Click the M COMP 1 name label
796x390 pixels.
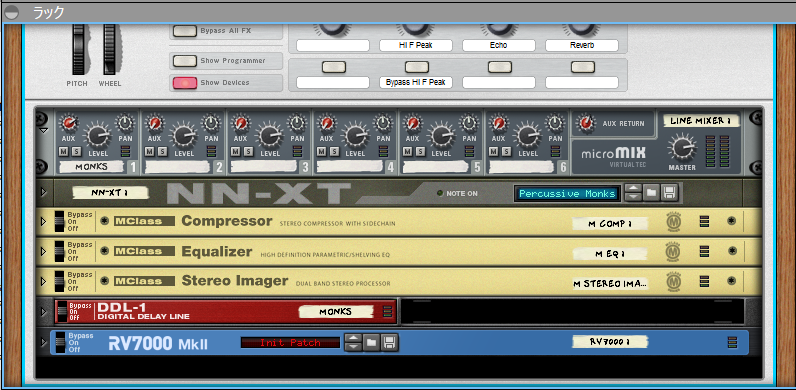[610, 224]
